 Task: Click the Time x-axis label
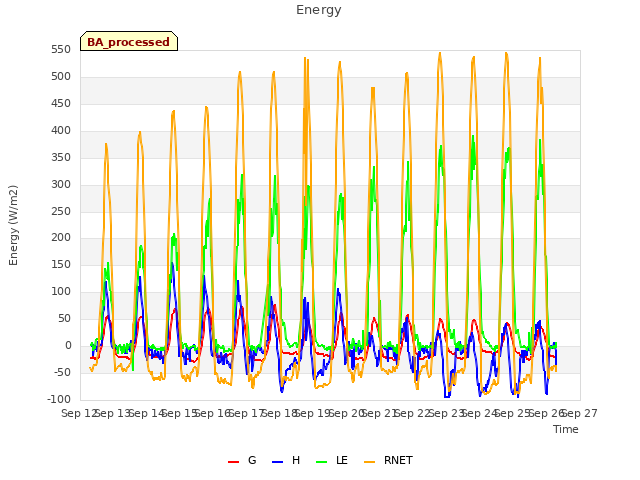point(566,429)
